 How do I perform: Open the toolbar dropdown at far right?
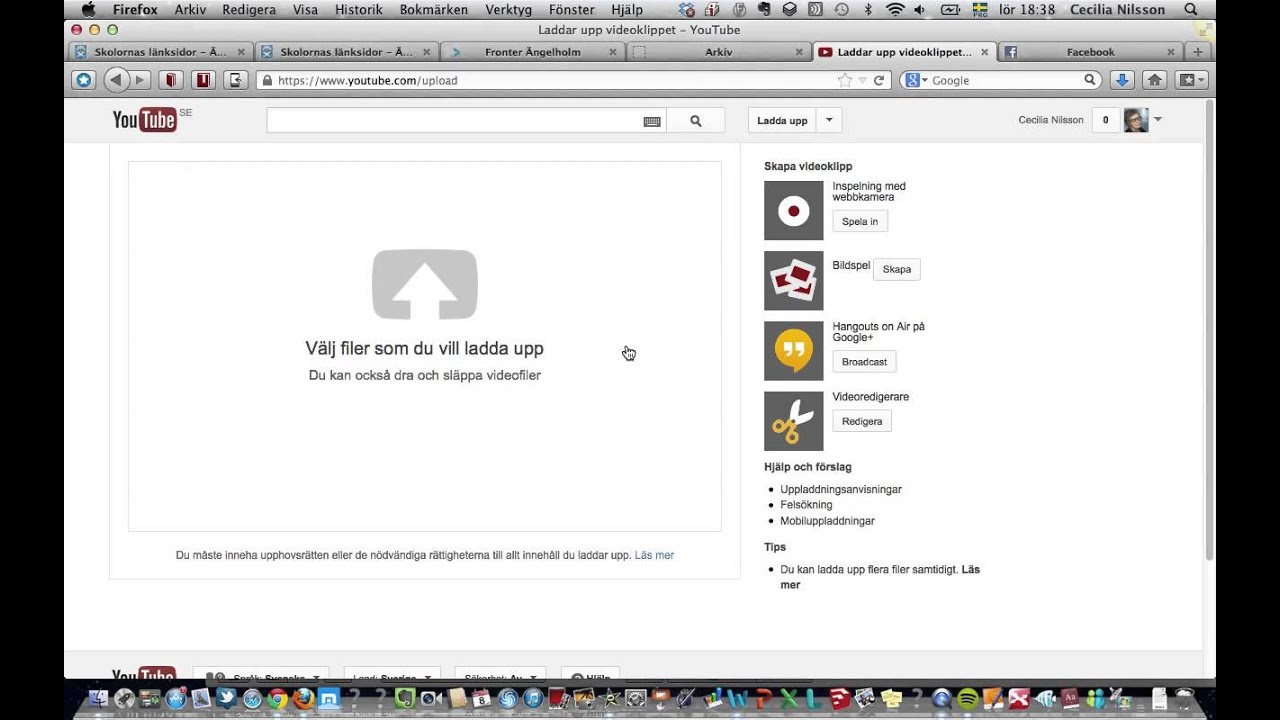tap(1193, 80)
